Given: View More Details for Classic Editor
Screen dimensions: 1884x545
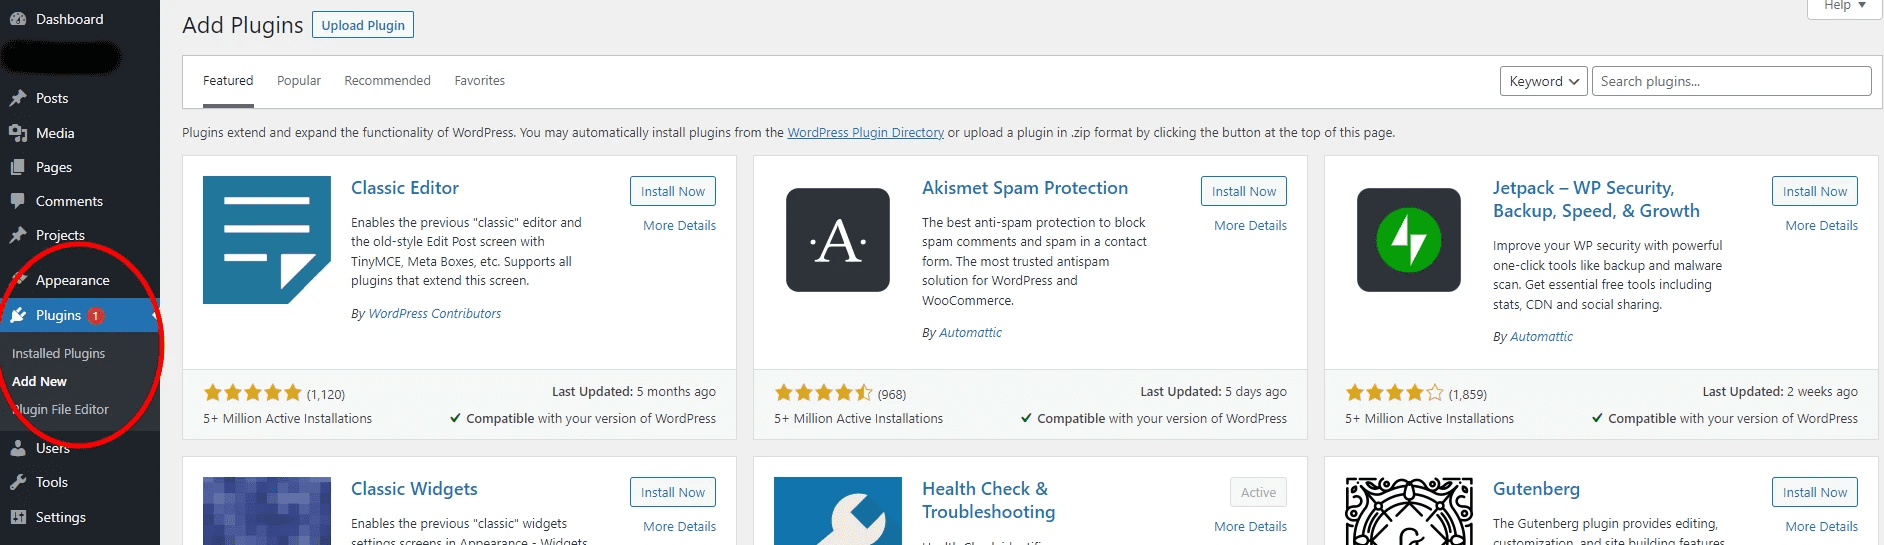Looking at the screenshot, I should [x=679, y=226].
